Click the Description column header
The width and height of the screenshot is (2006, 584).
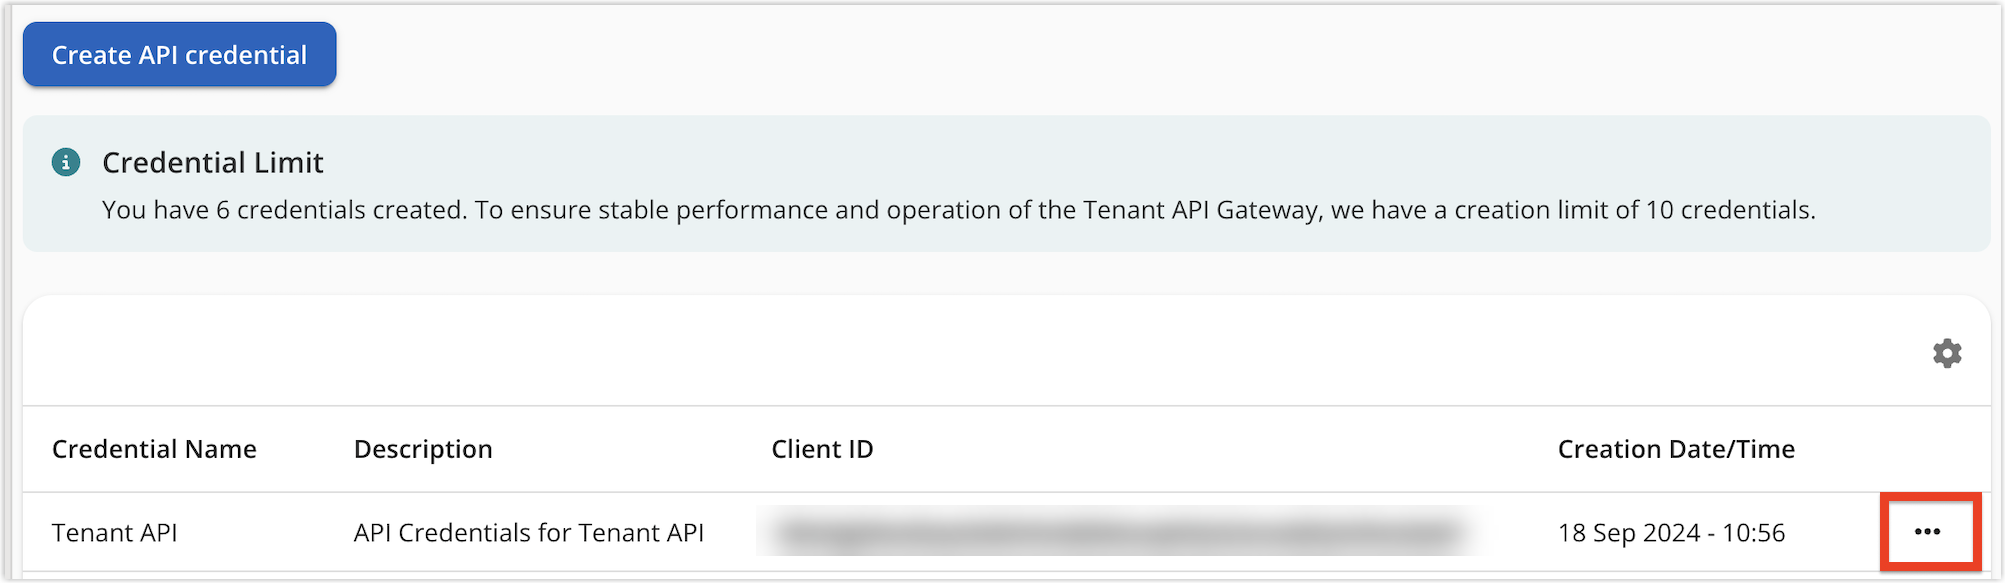tap(423, 449)
